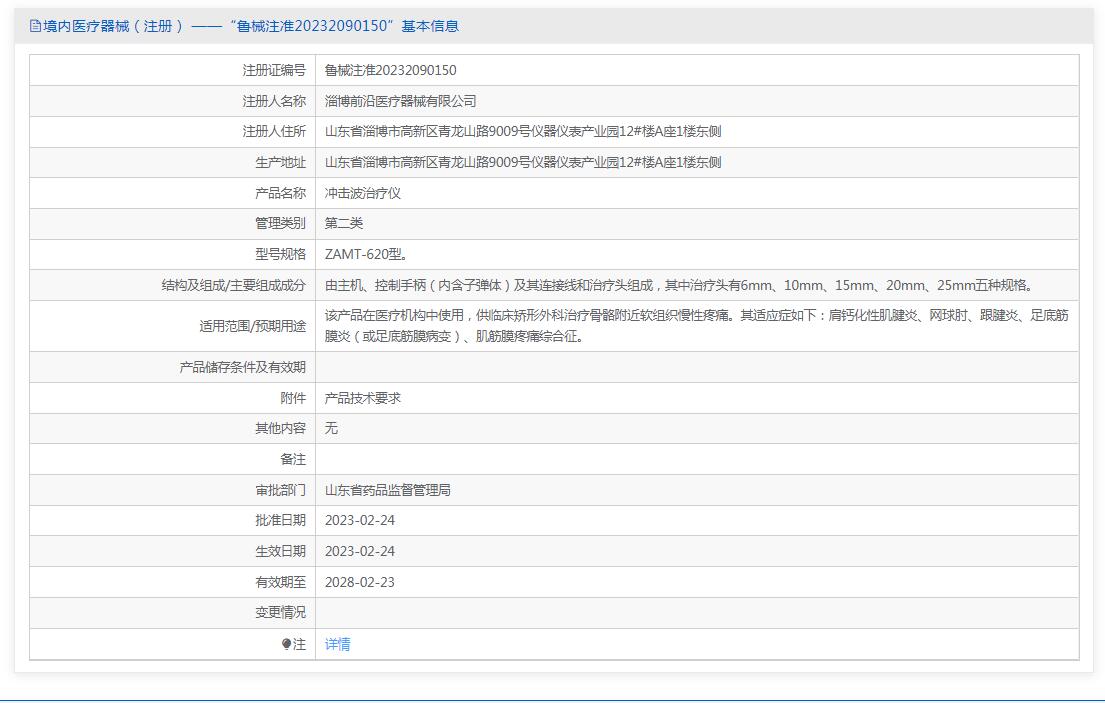This screenshot has height=703, width=1105.
Task: Open the 详情 link
Action: pyautogui.click(x=337, y=644)
